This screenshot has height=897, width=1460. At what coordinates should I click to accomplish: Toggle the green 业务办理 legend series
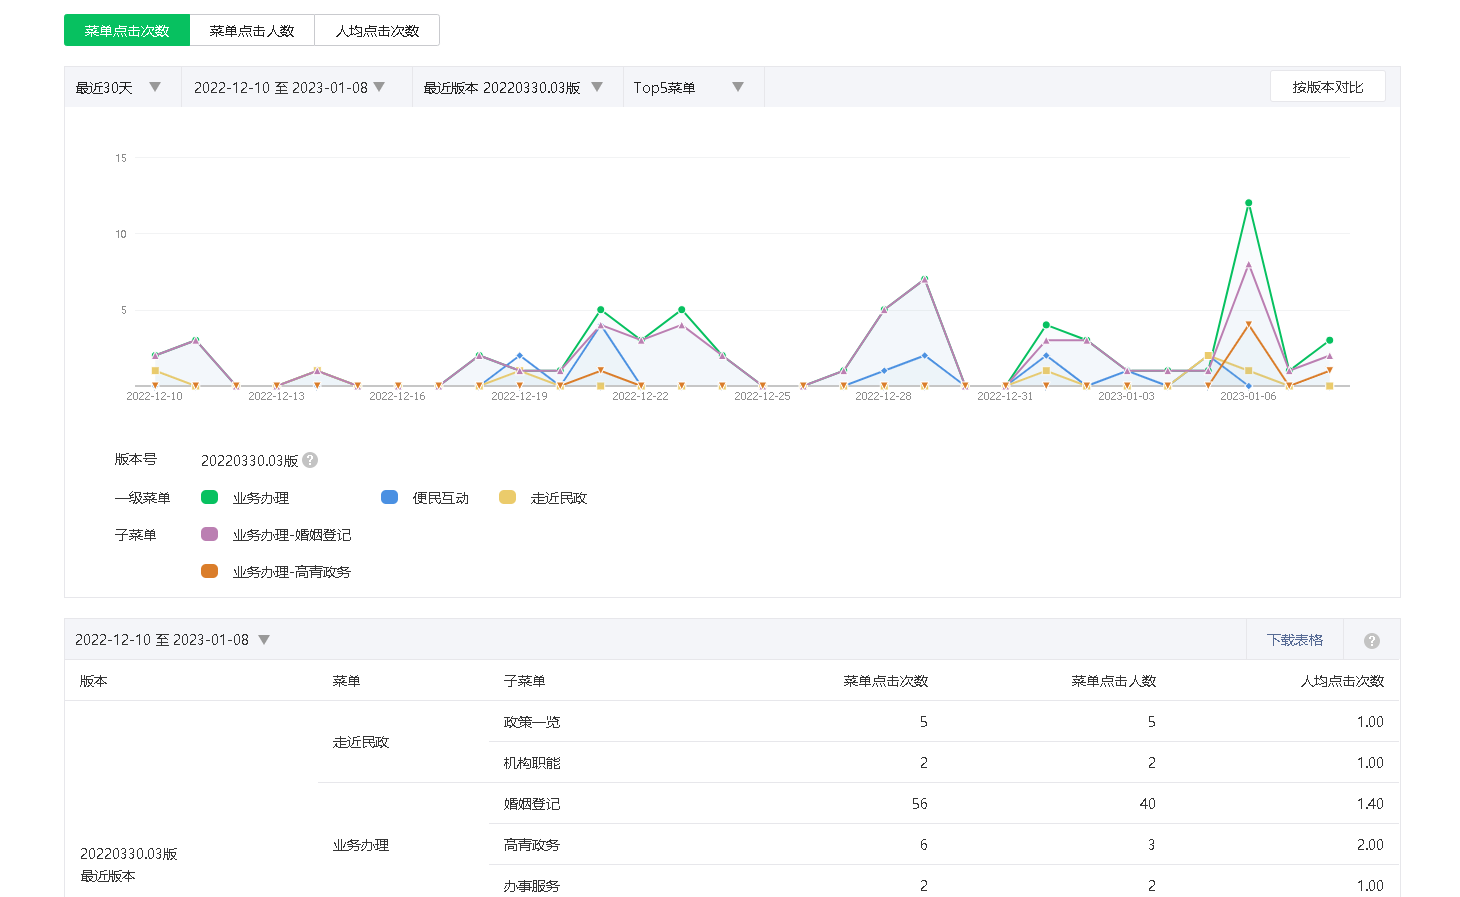pos(210,498)
